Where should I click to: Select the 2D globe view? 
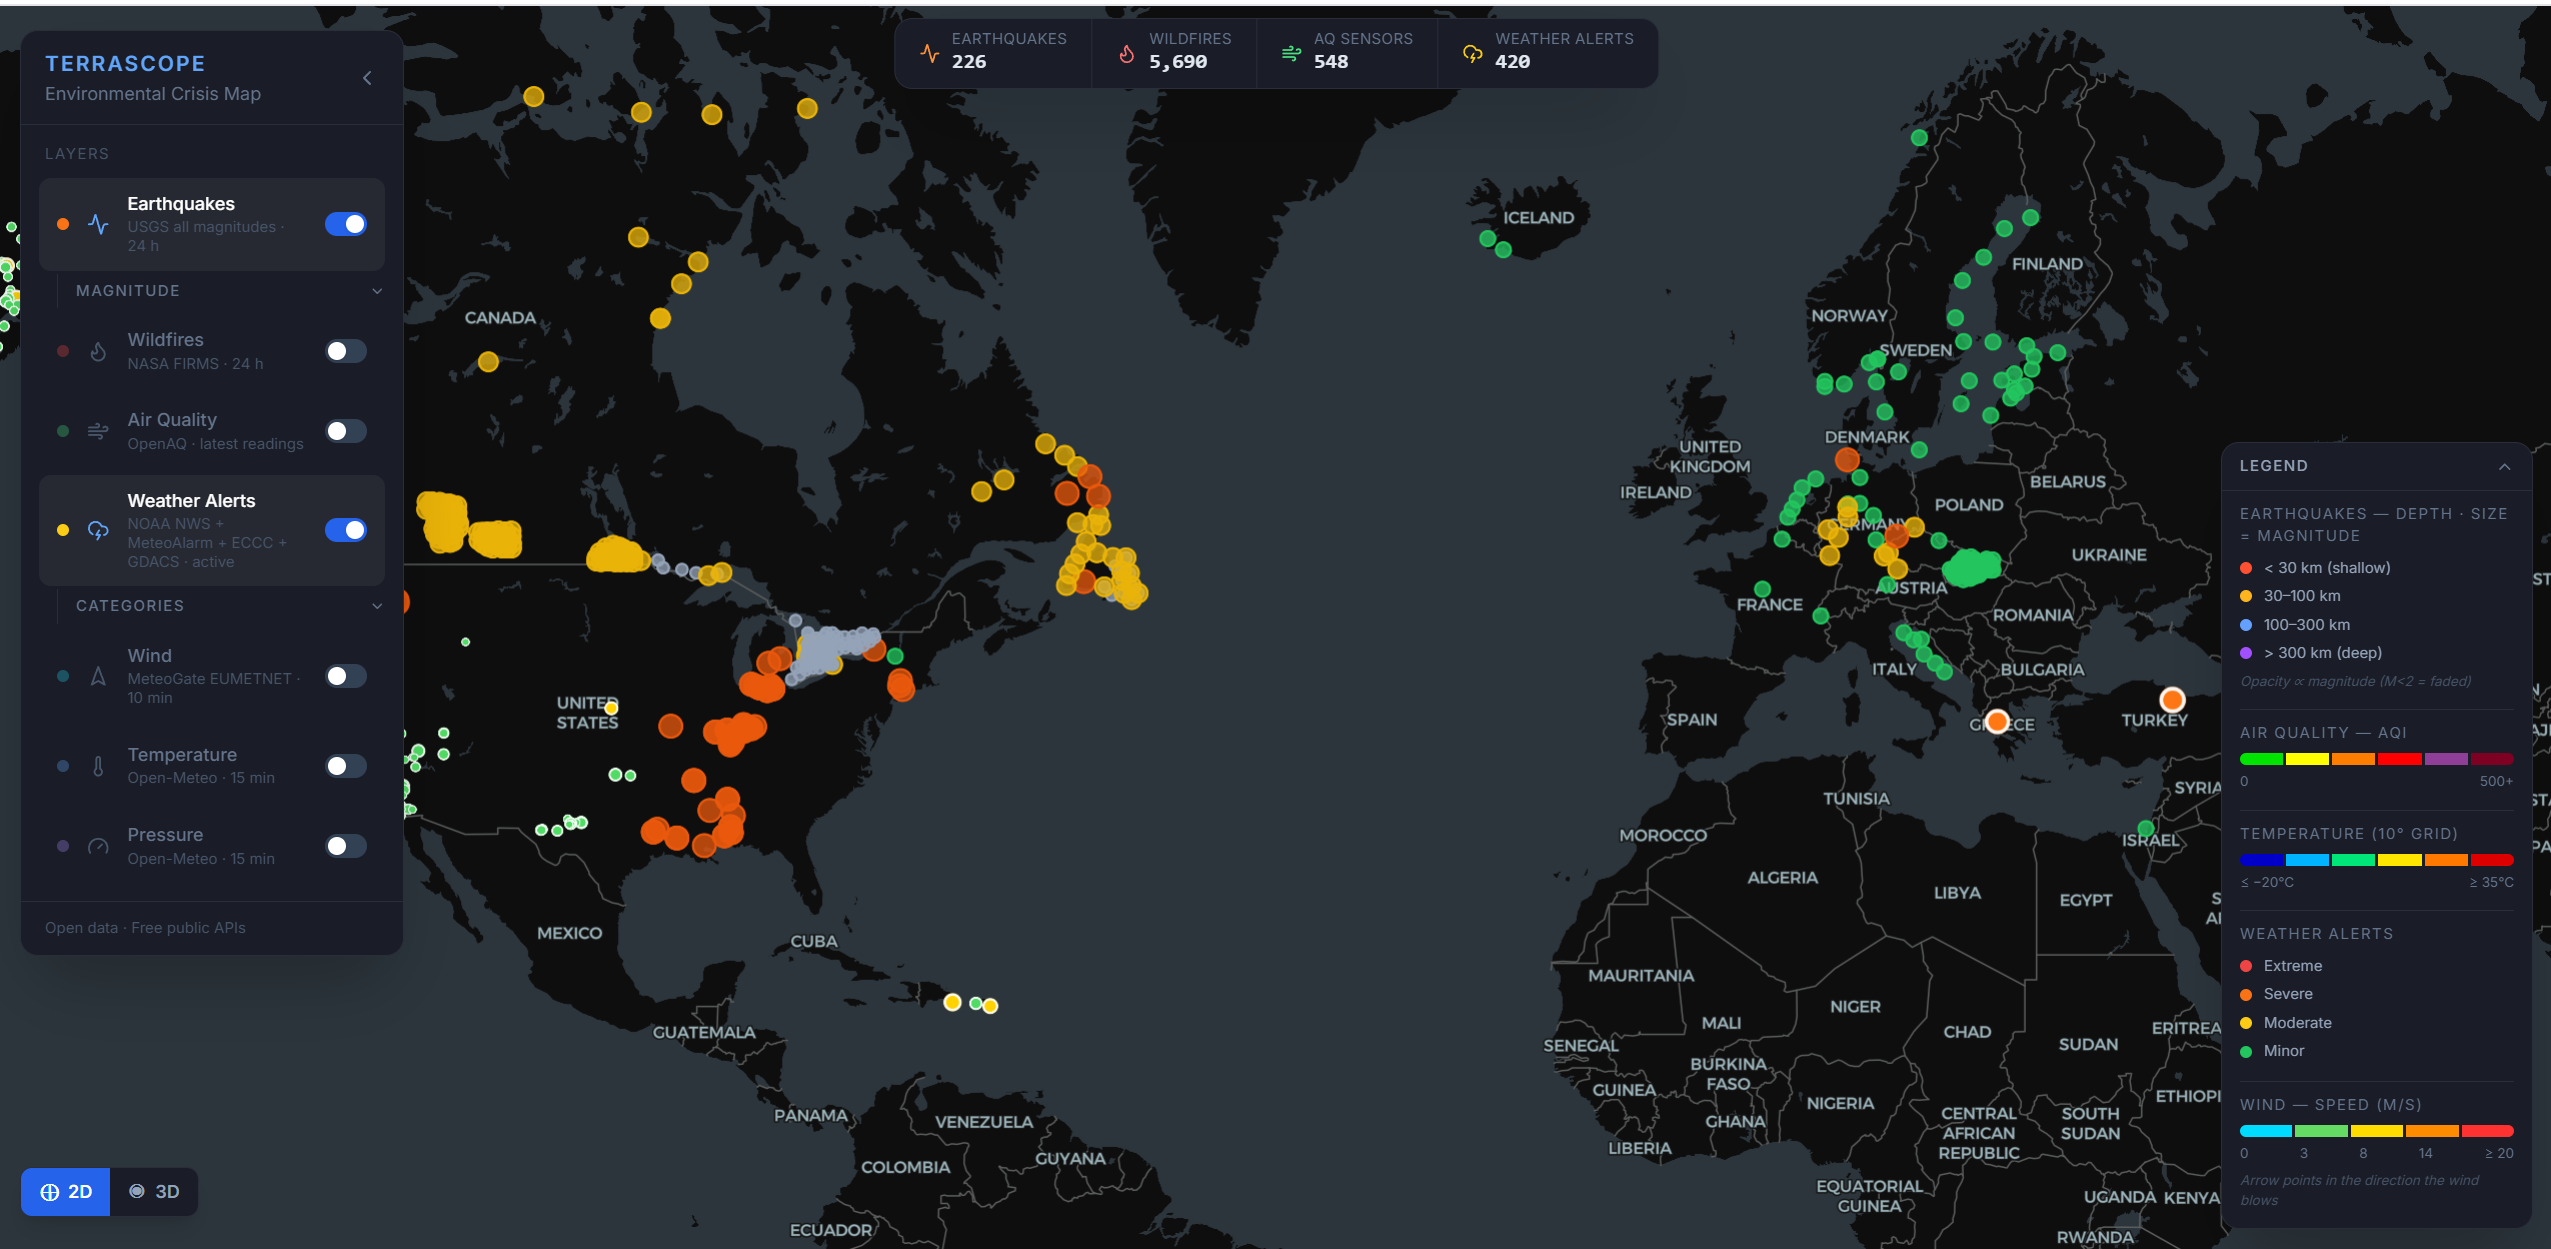[65, 1191]
